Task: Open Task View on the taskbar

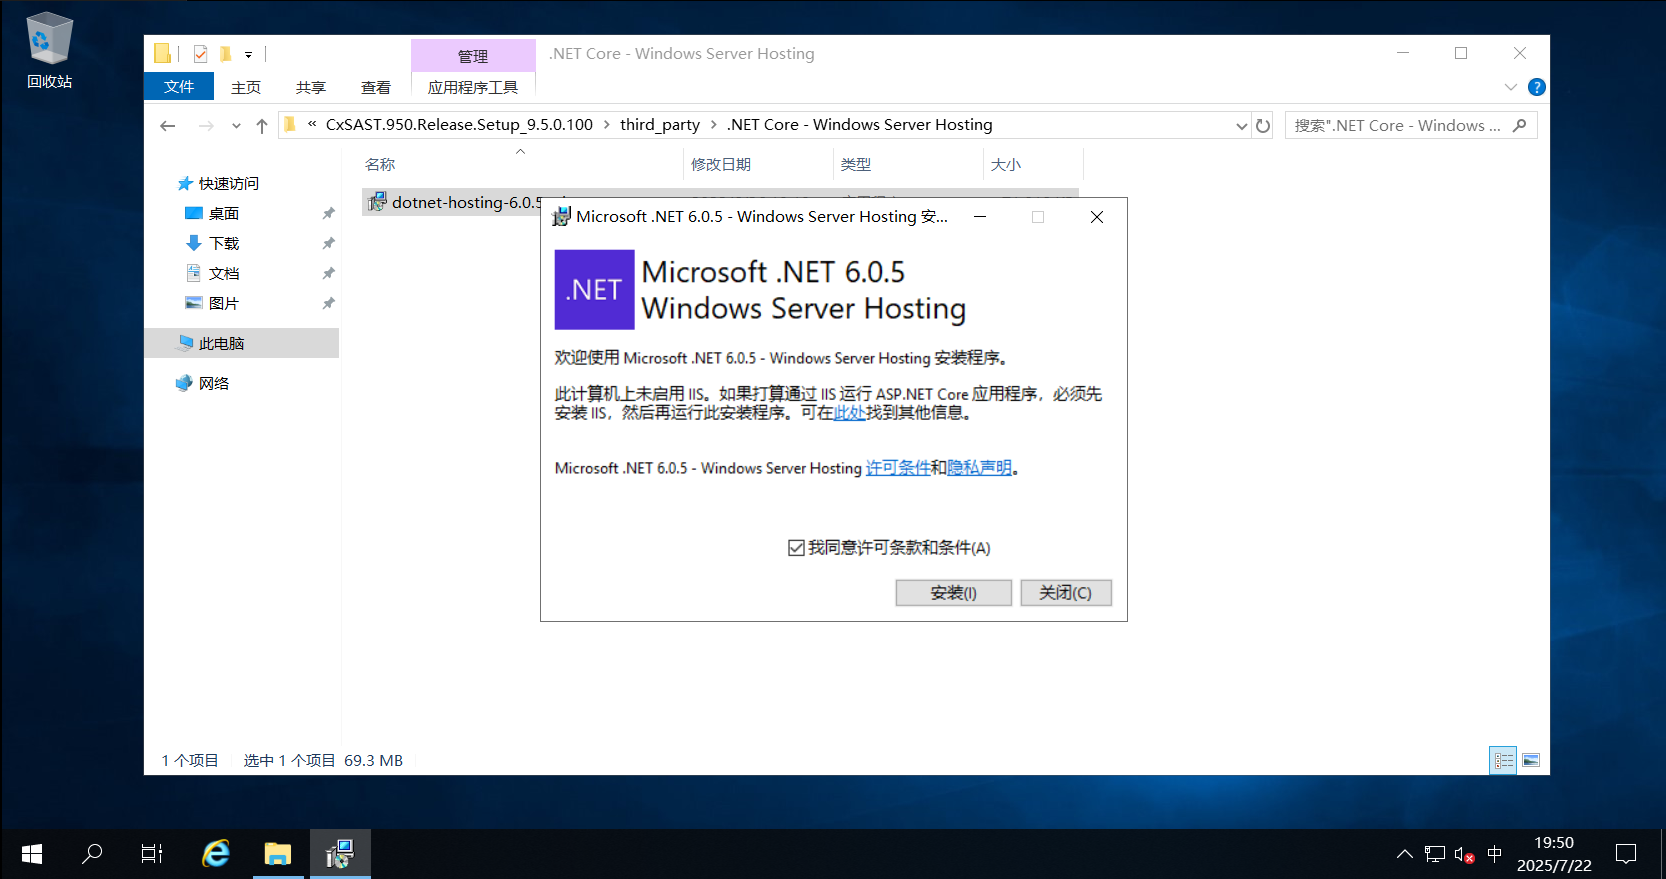Action: click(x=152, y=854)
